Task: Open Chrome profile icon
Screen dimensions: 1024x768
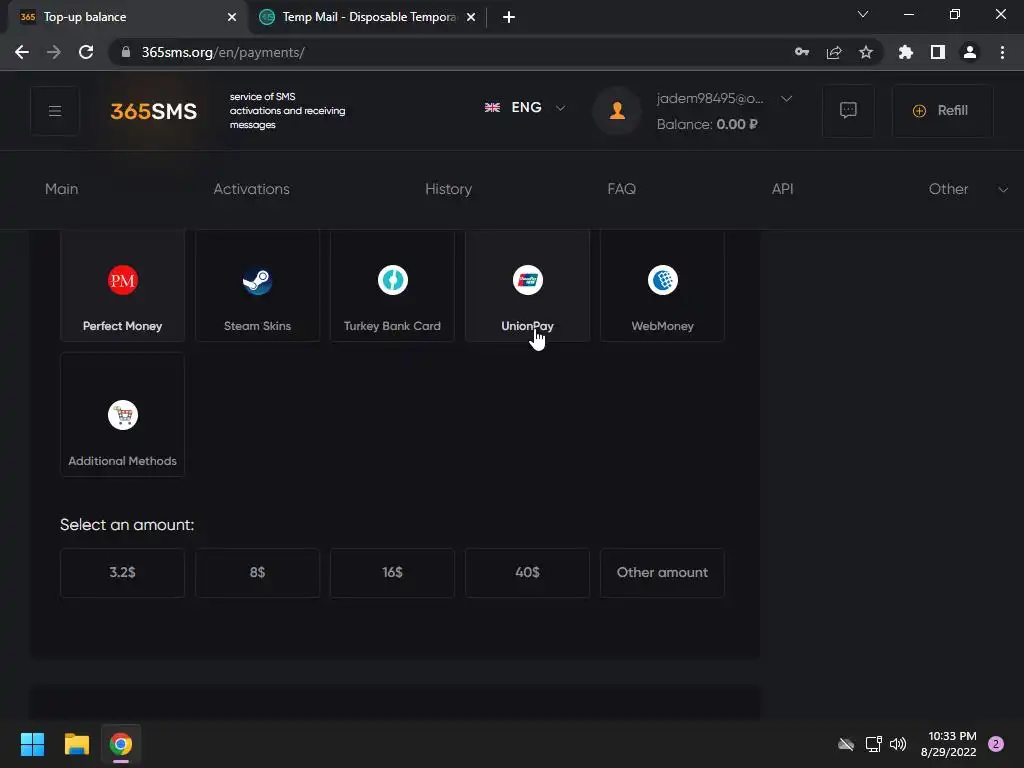Action: (970, 52)
